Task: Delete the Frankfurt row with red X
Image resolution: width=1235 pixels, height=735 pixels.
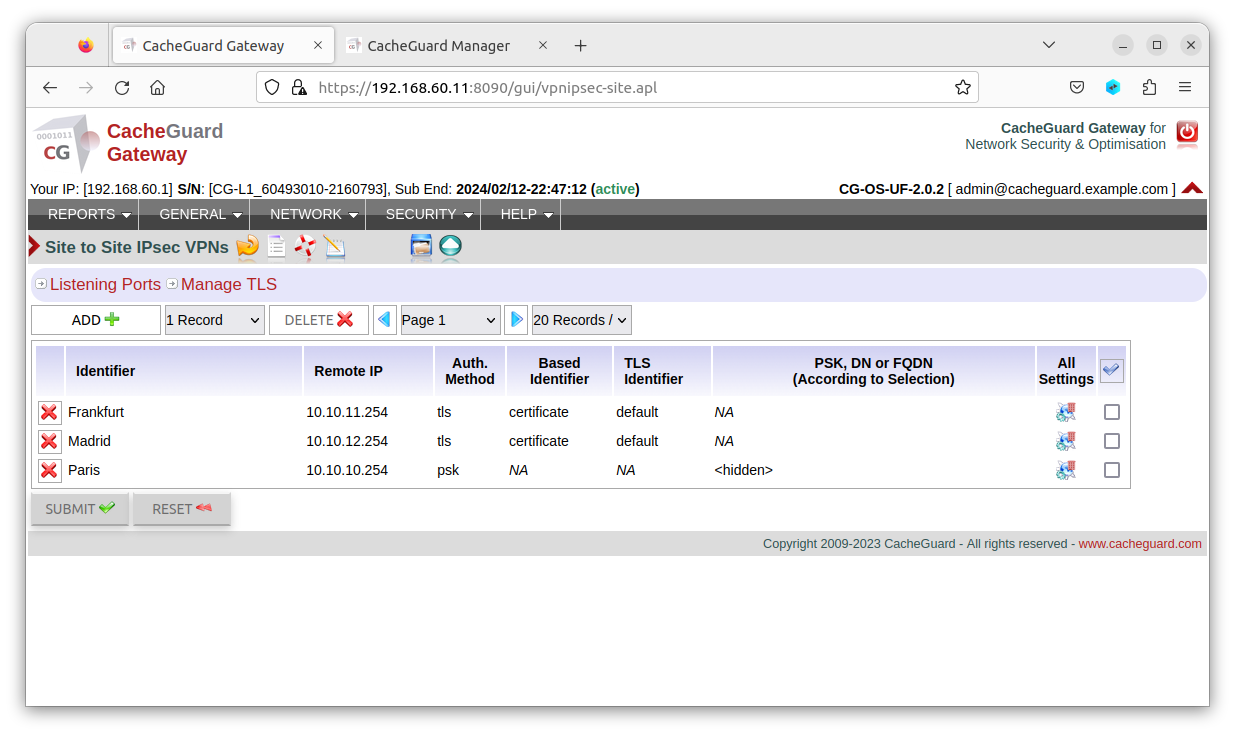Action: [49, 412]
